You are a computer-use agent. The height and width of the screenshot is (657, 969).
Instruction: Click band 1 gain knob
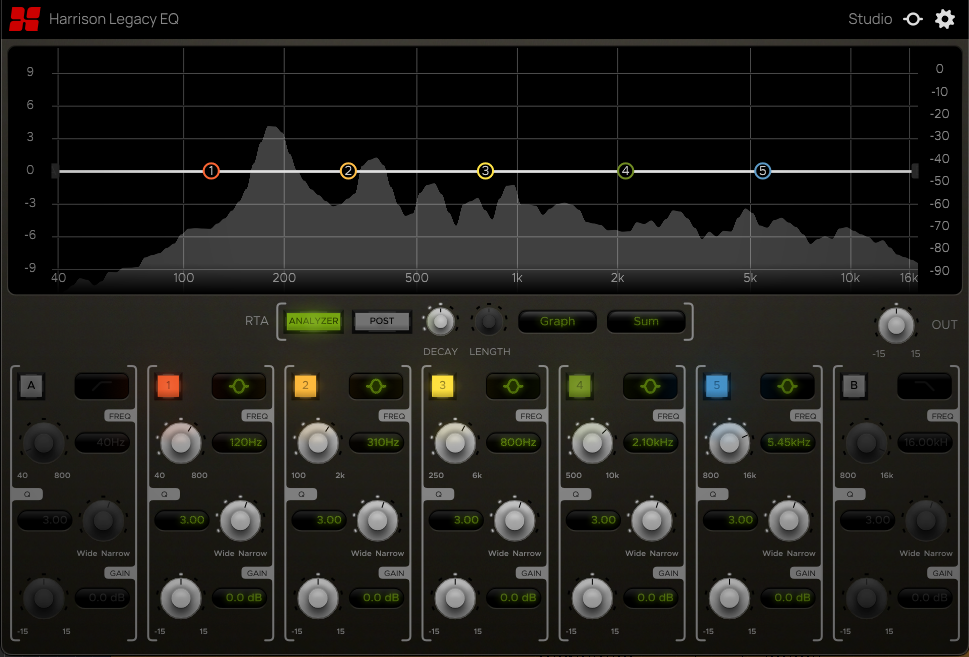[x=181, y=598]
